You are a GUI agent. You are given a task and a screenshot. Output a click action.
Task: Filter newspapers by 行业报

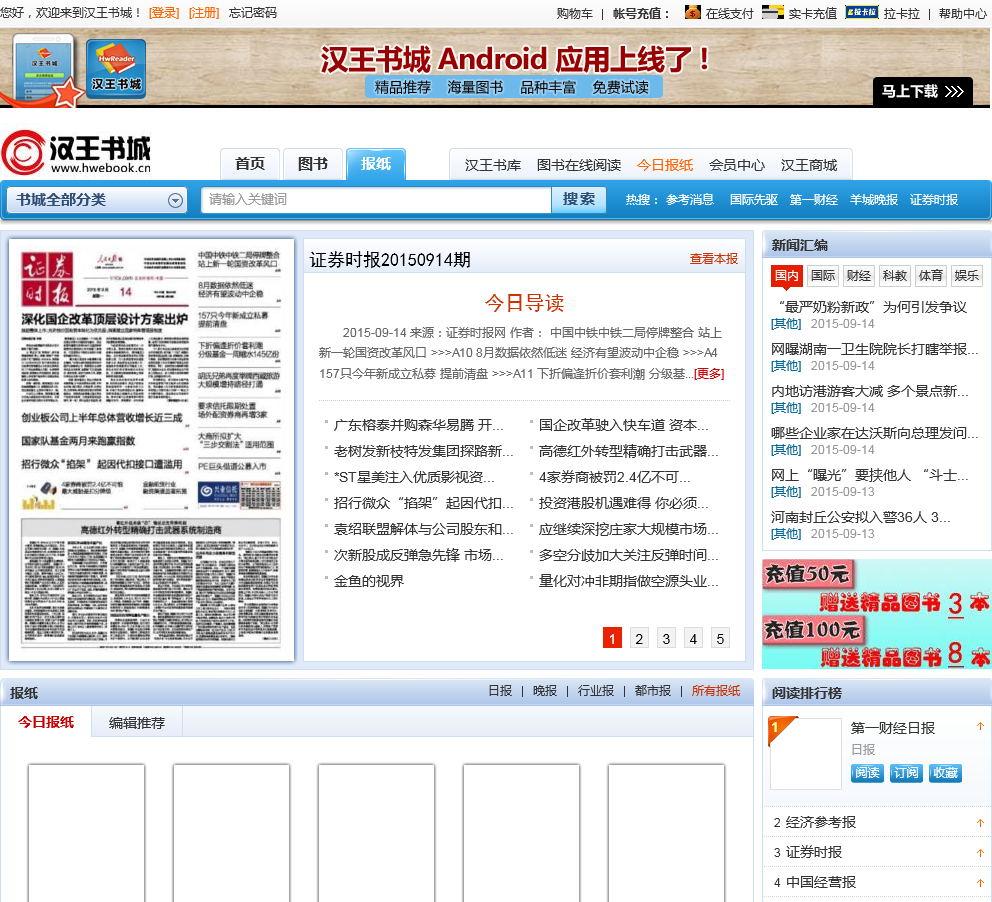point(595,691)
